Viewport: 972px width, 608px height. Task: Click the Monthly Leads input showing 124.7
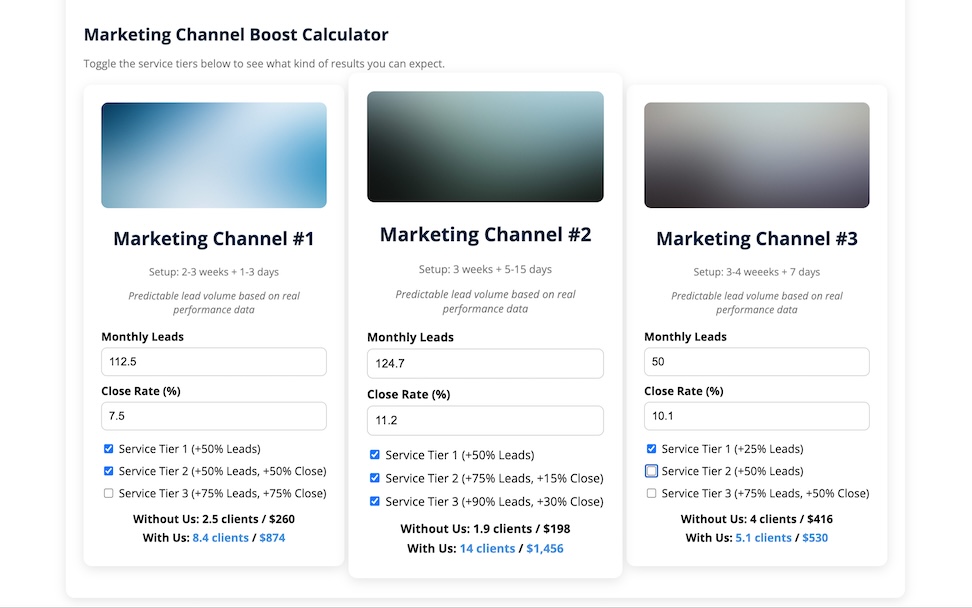pos(485,364)
